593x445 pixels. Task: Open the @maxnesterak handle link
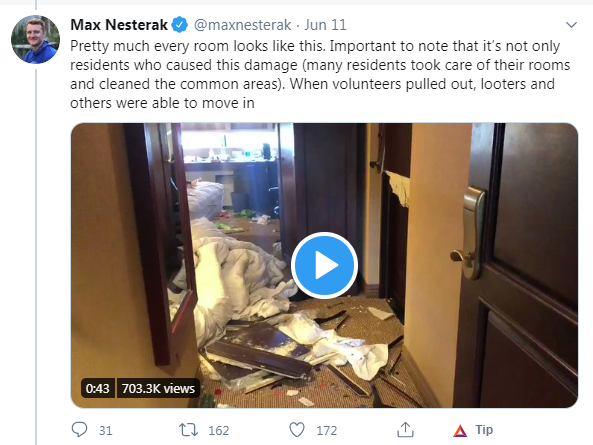(x=242, y=25)
